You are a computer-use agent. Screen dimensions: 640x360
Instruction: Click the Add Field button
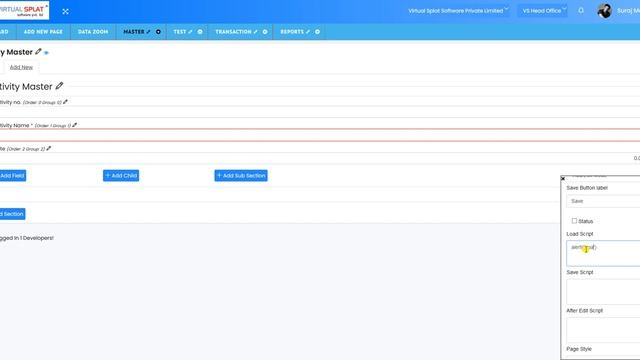[x=12, y=176]
